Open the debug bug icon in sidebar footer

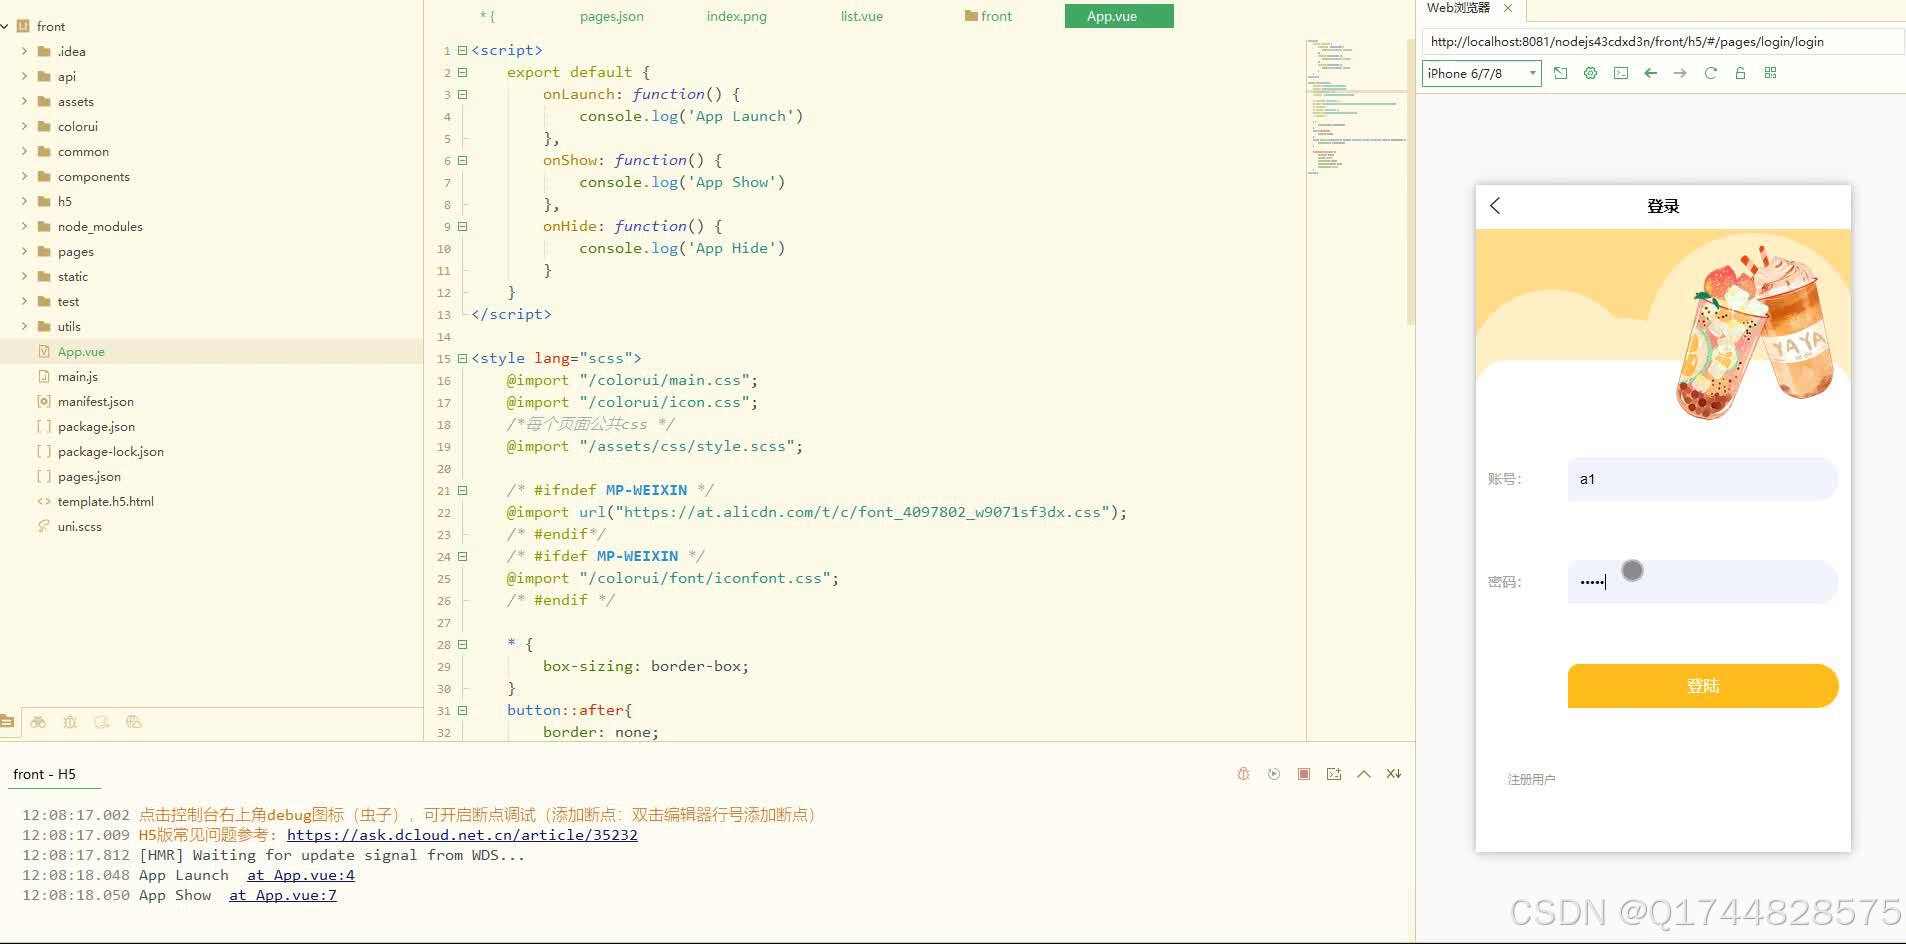(70, 722)
